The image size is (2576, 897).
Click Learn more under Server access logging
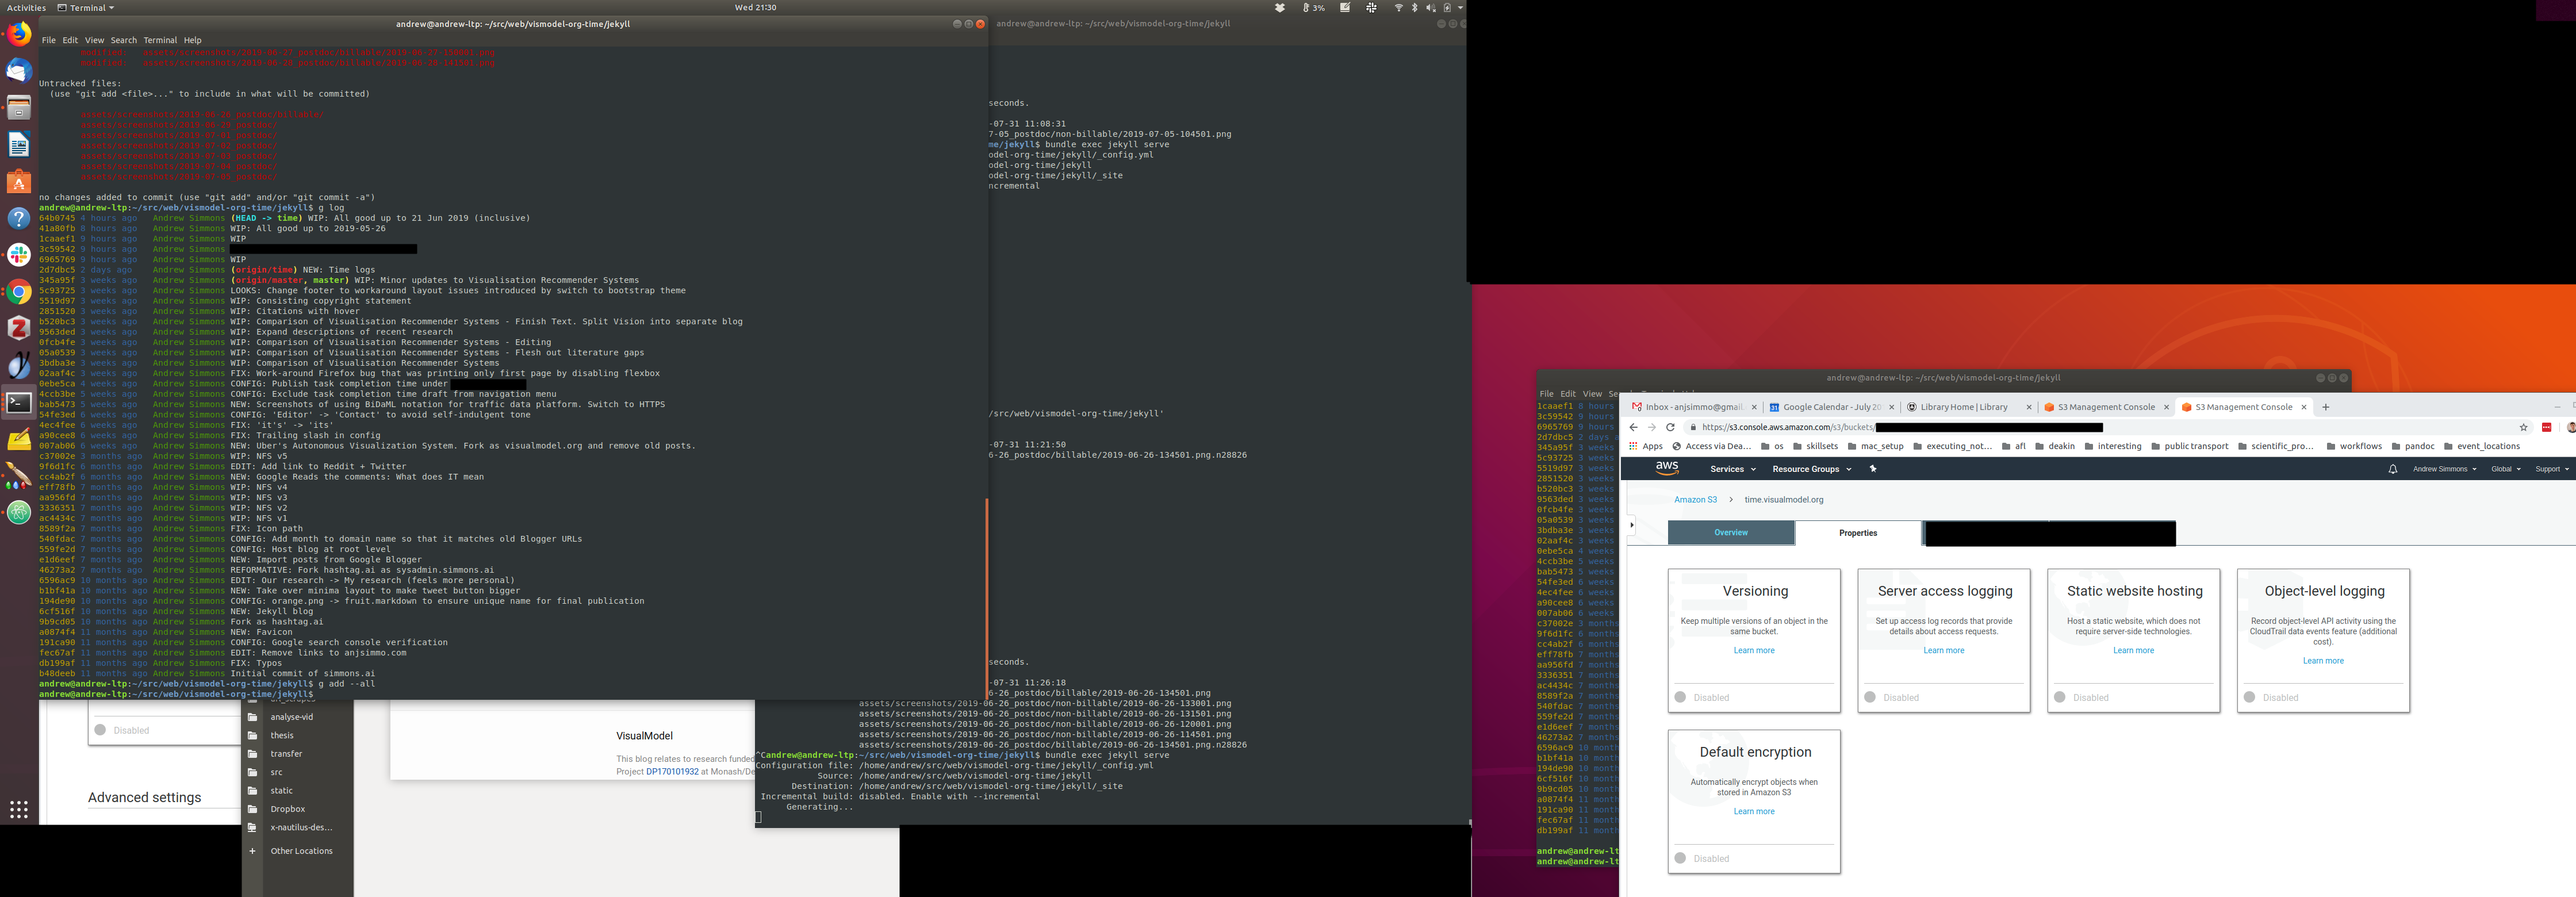(x=1943, y=651)
